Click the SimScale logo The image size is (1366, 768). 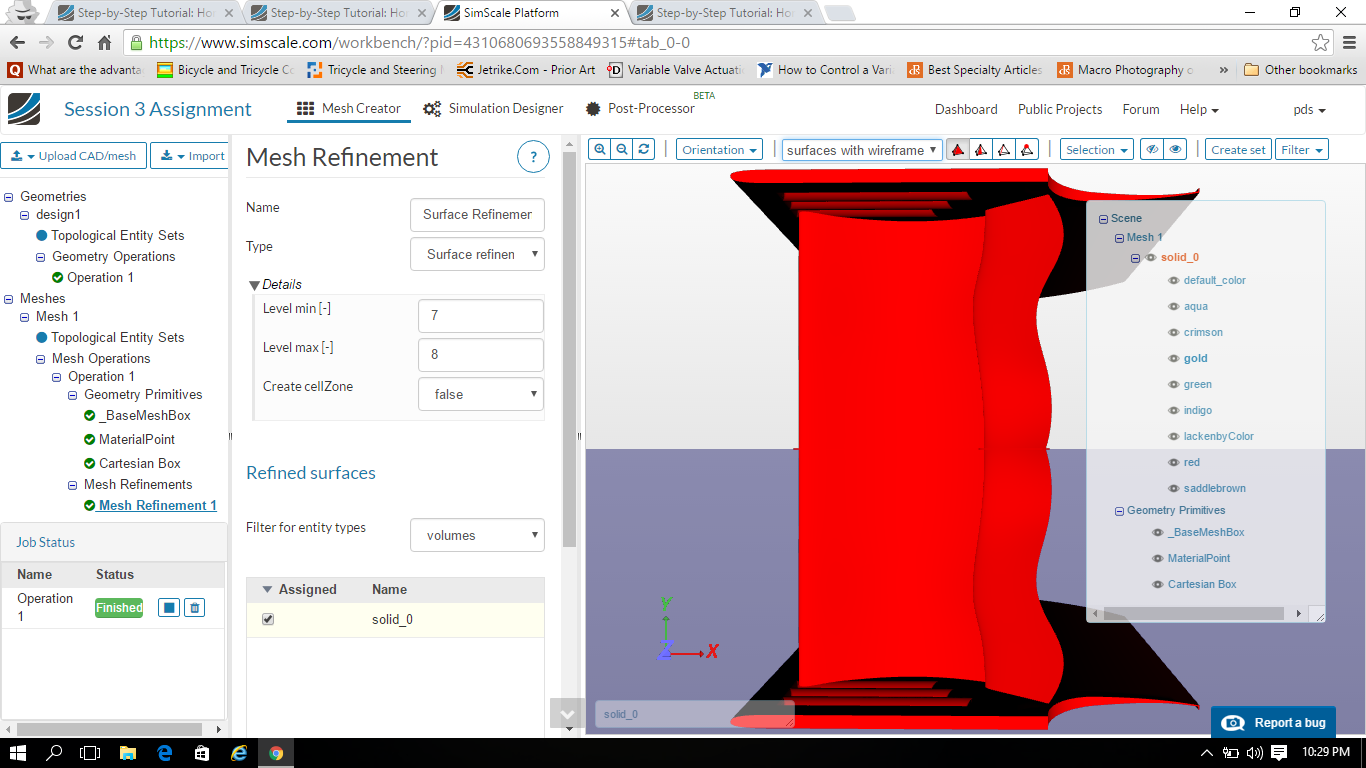tap(24, 109)
